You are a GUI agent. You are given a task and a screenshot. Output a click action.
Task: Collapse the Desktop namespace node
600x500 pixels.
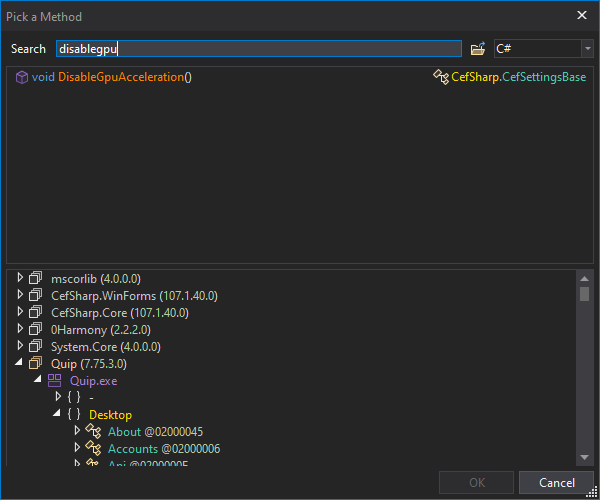57,413
